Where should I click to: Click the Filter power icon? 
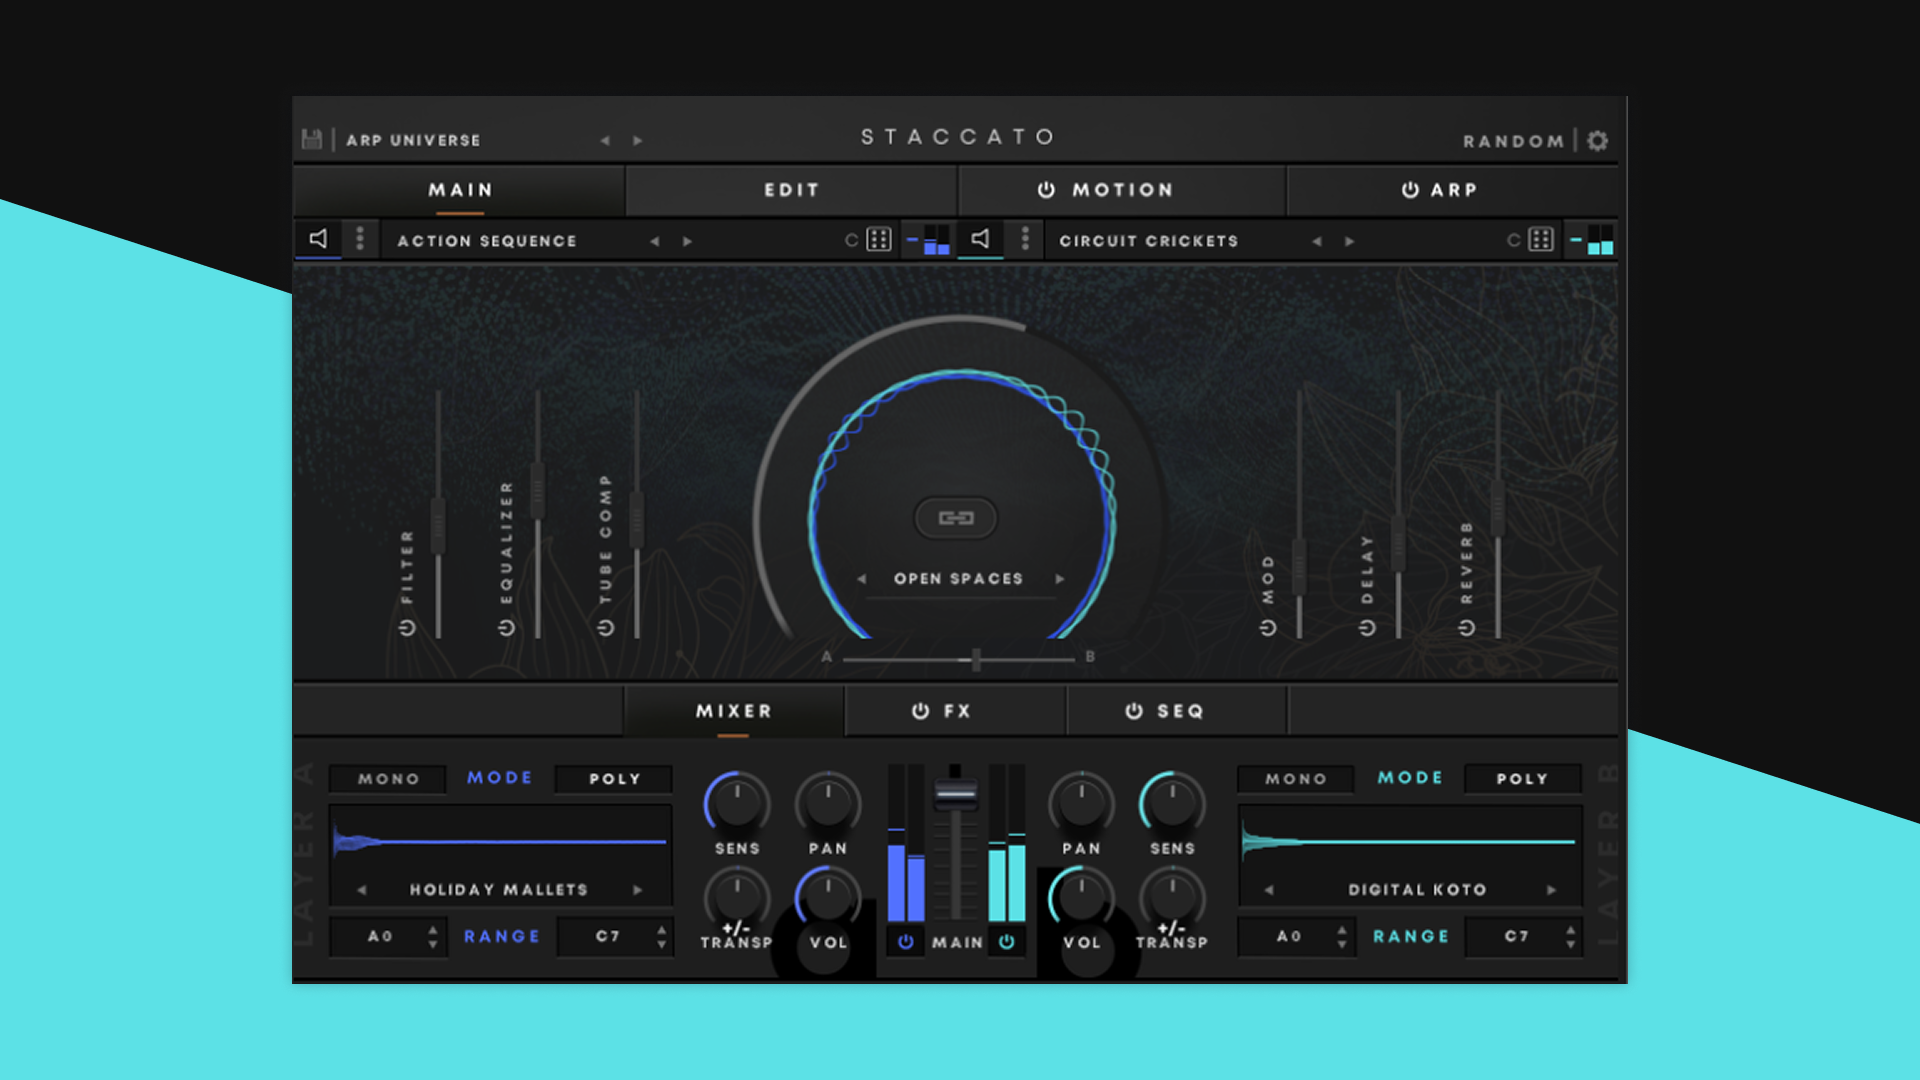[x=405, y=628]
